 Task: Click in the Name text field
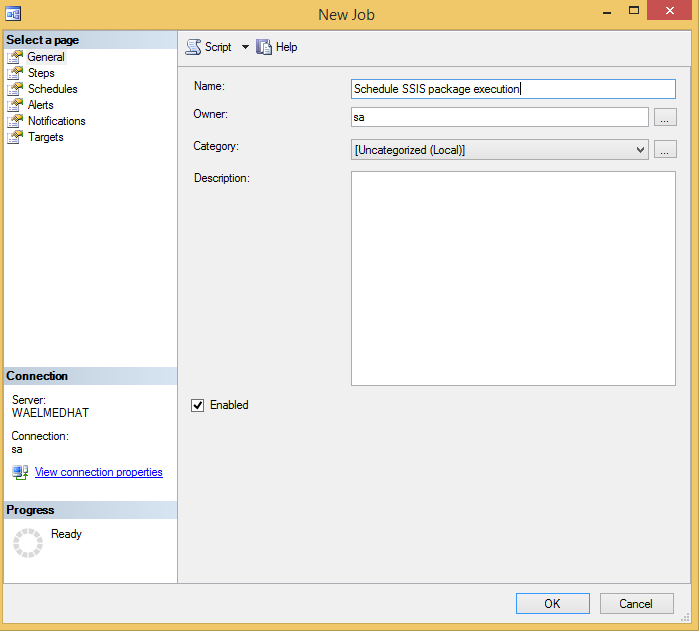pyautogui.click(x=513, y=89)
